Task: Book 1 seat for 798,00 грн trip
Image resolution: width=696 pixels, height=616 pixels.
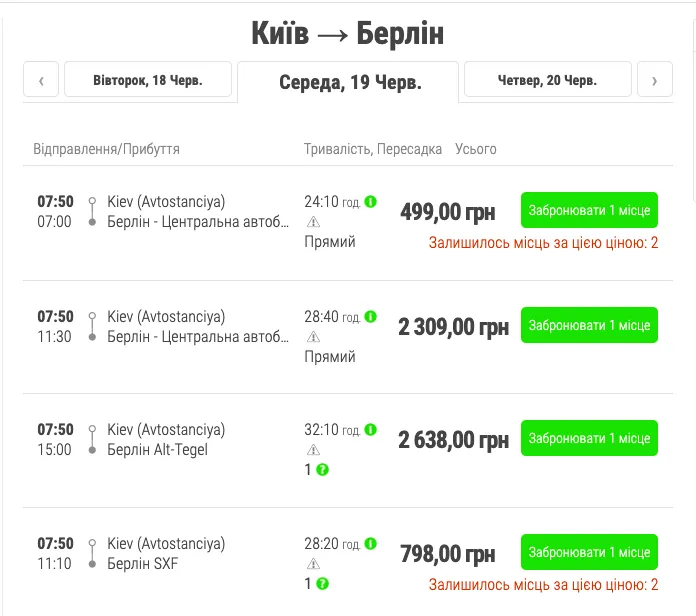Action: [589, 553]
